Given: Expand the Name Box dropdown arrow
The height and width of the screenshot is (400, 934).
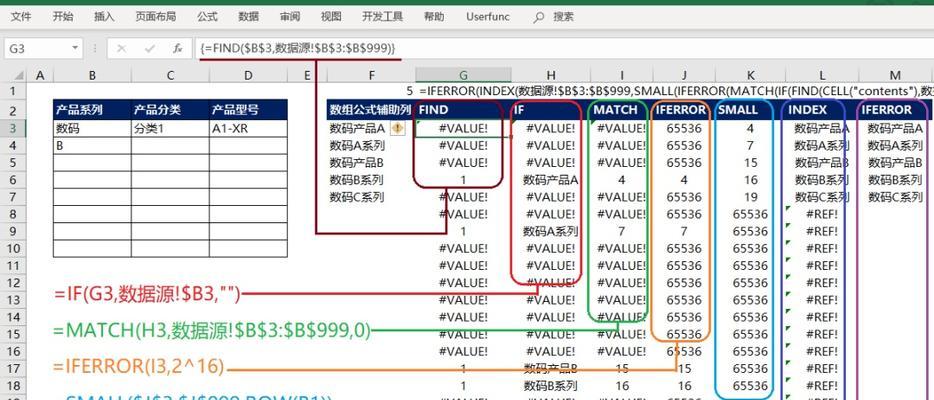Looking at the screenshot, I should (x=76, y=48).
